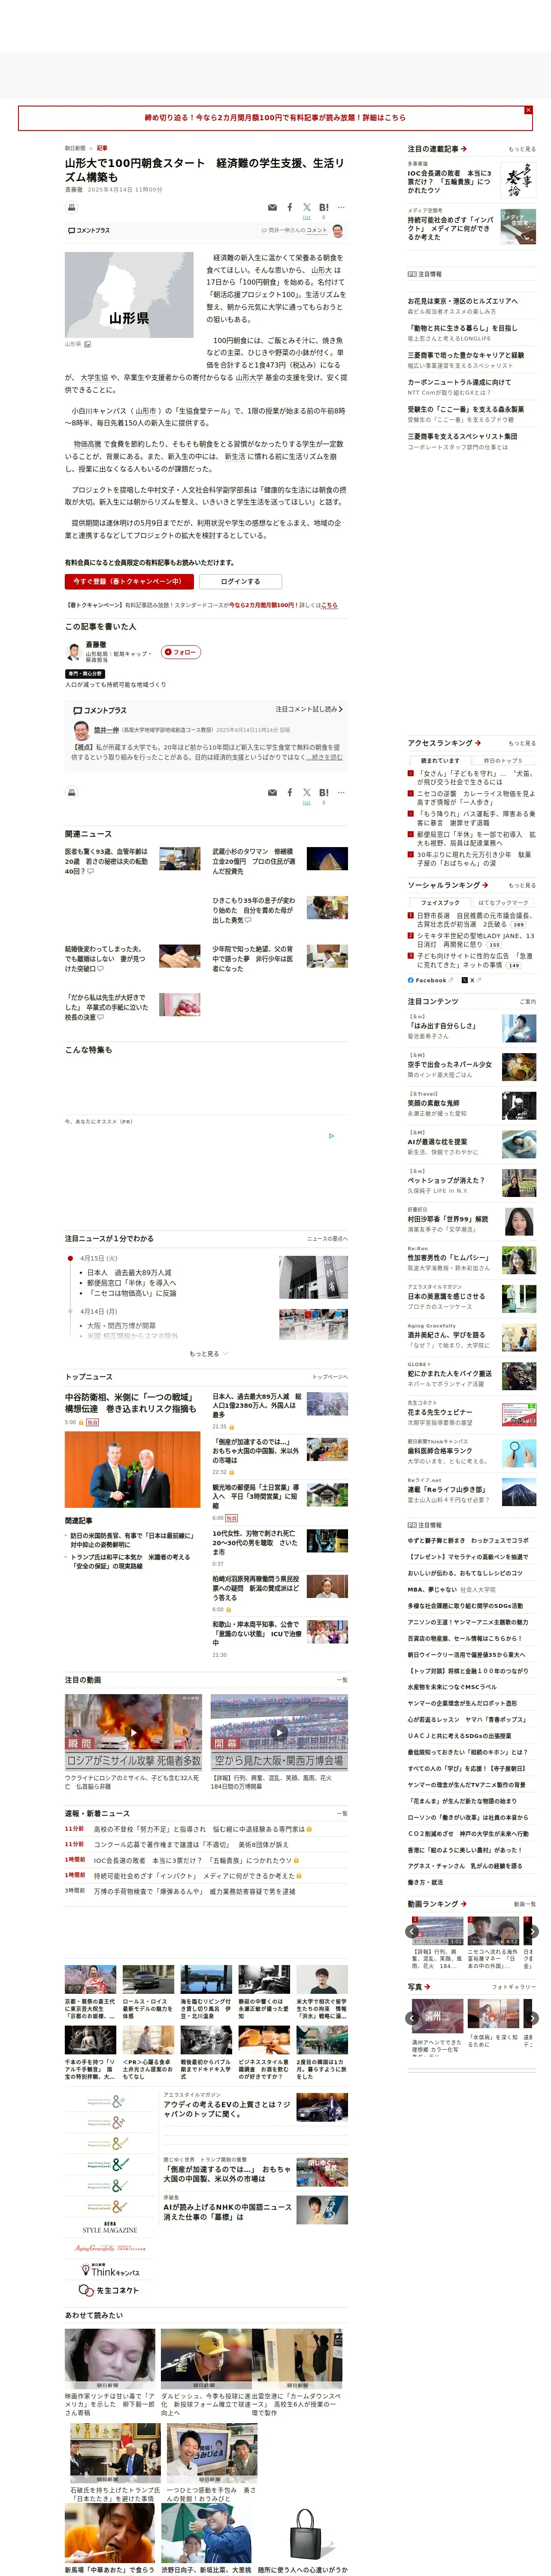Click the bottom Hatena B! bookmark icon
The height and width of the screenshot is (2576, 551).
coord(324,793)
